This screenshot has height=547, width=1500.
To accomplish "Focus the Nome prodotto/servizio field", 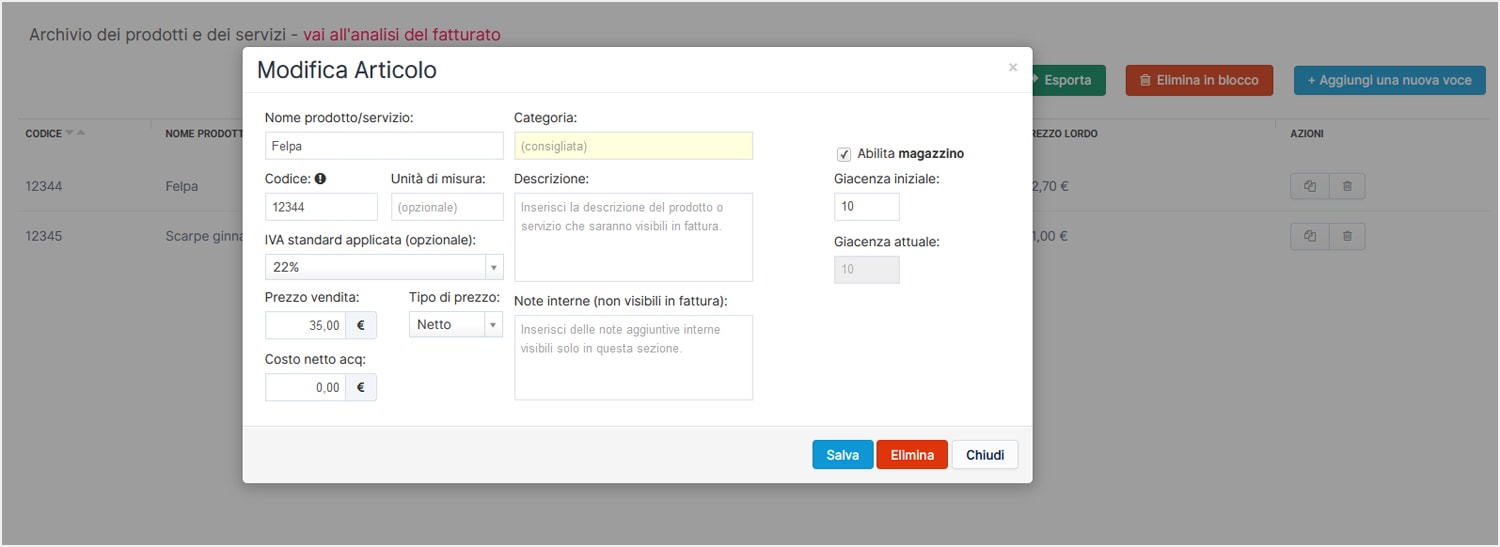I will 384,146.
